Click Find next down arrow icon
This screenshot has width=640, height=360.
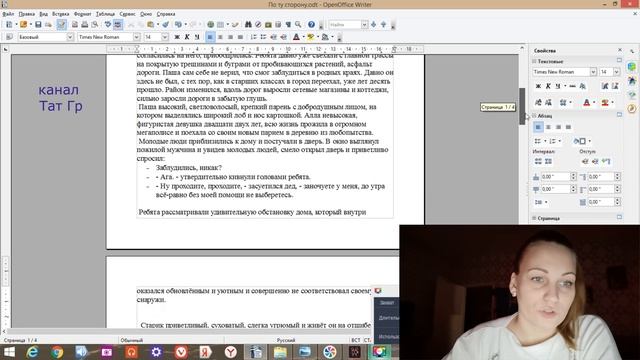373,25
